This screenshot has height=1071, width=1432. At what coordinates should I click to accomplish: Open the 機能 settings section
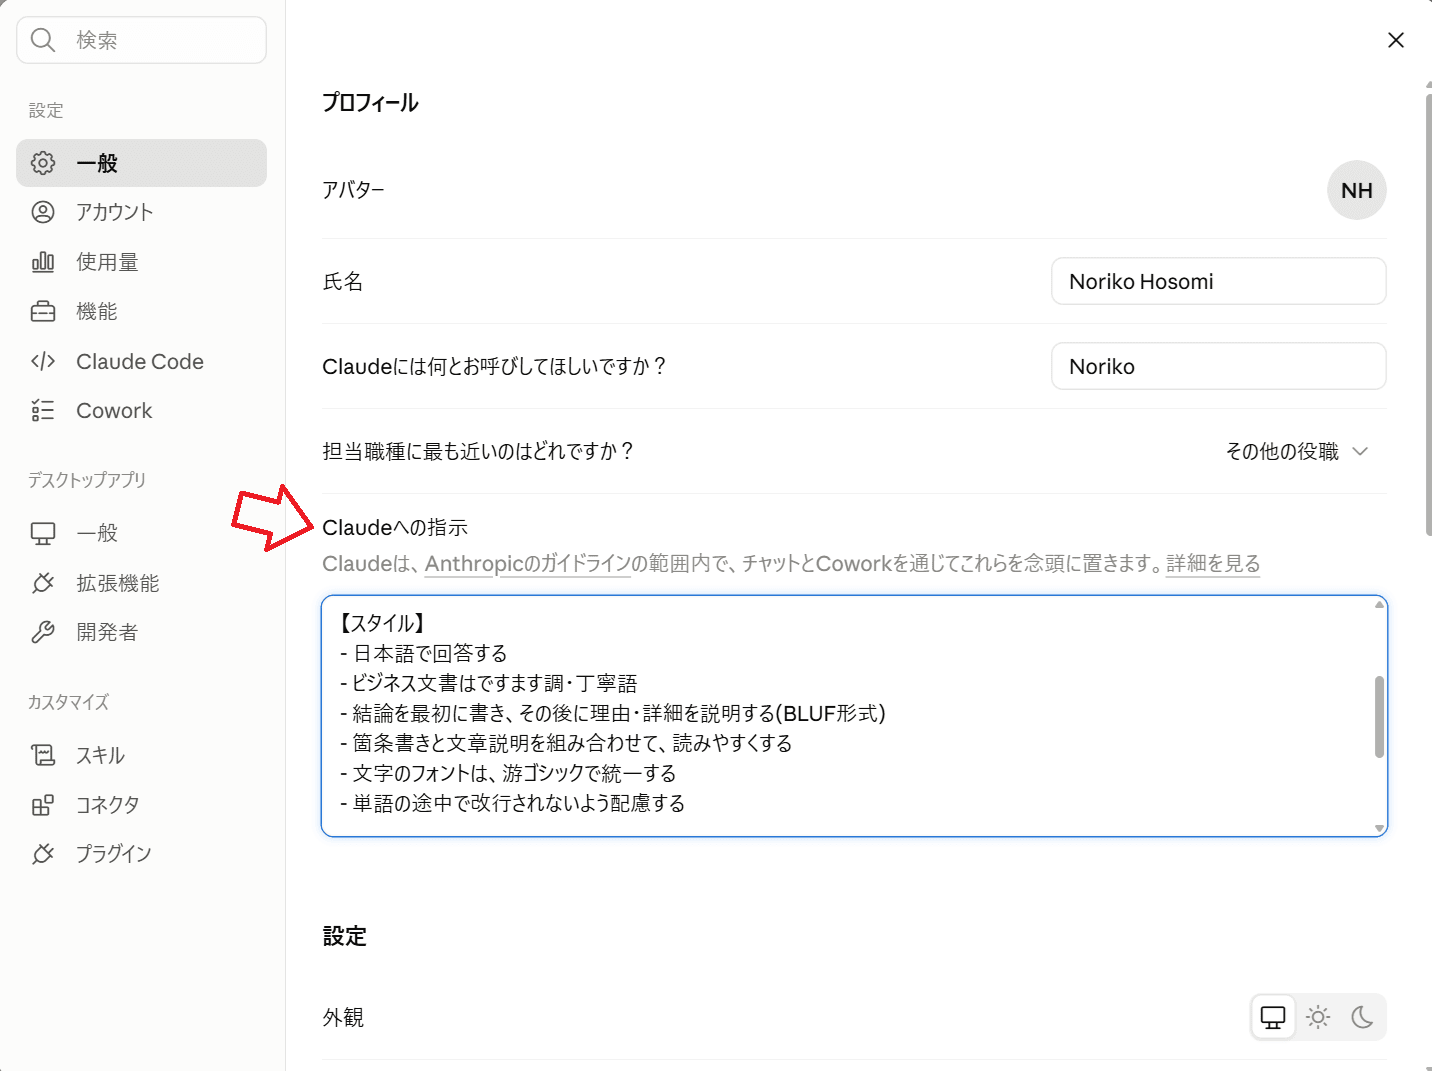pyautogui.click(x=141, y=312)
